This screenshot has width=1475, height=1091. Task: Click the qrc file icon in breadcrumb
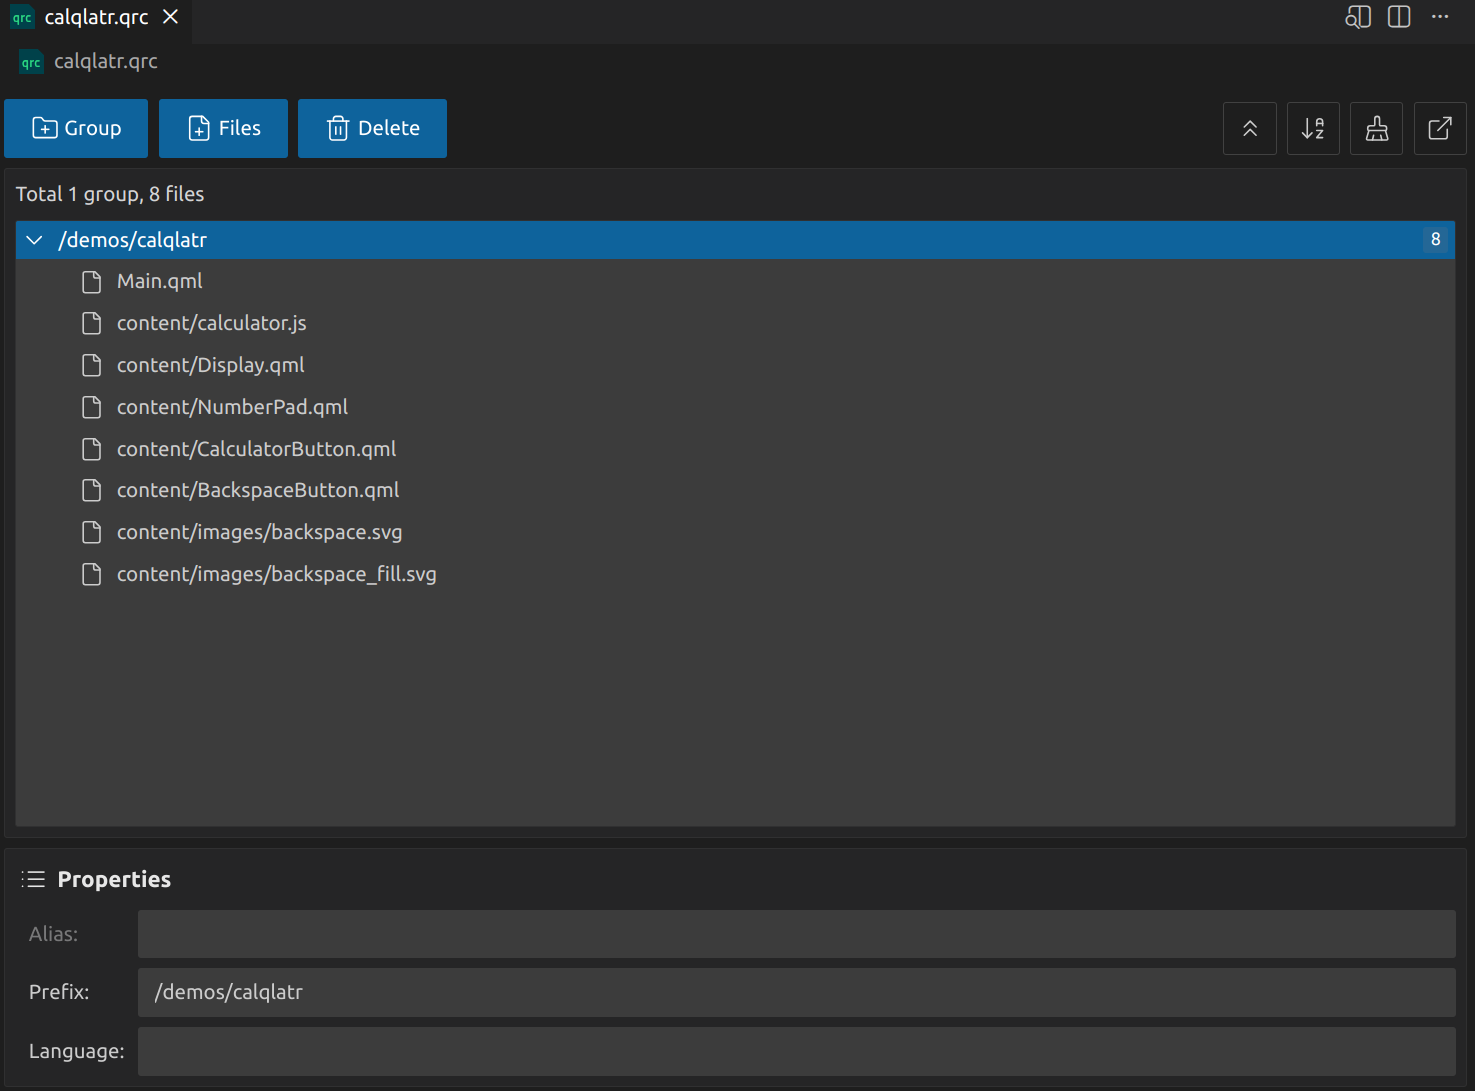30,61
